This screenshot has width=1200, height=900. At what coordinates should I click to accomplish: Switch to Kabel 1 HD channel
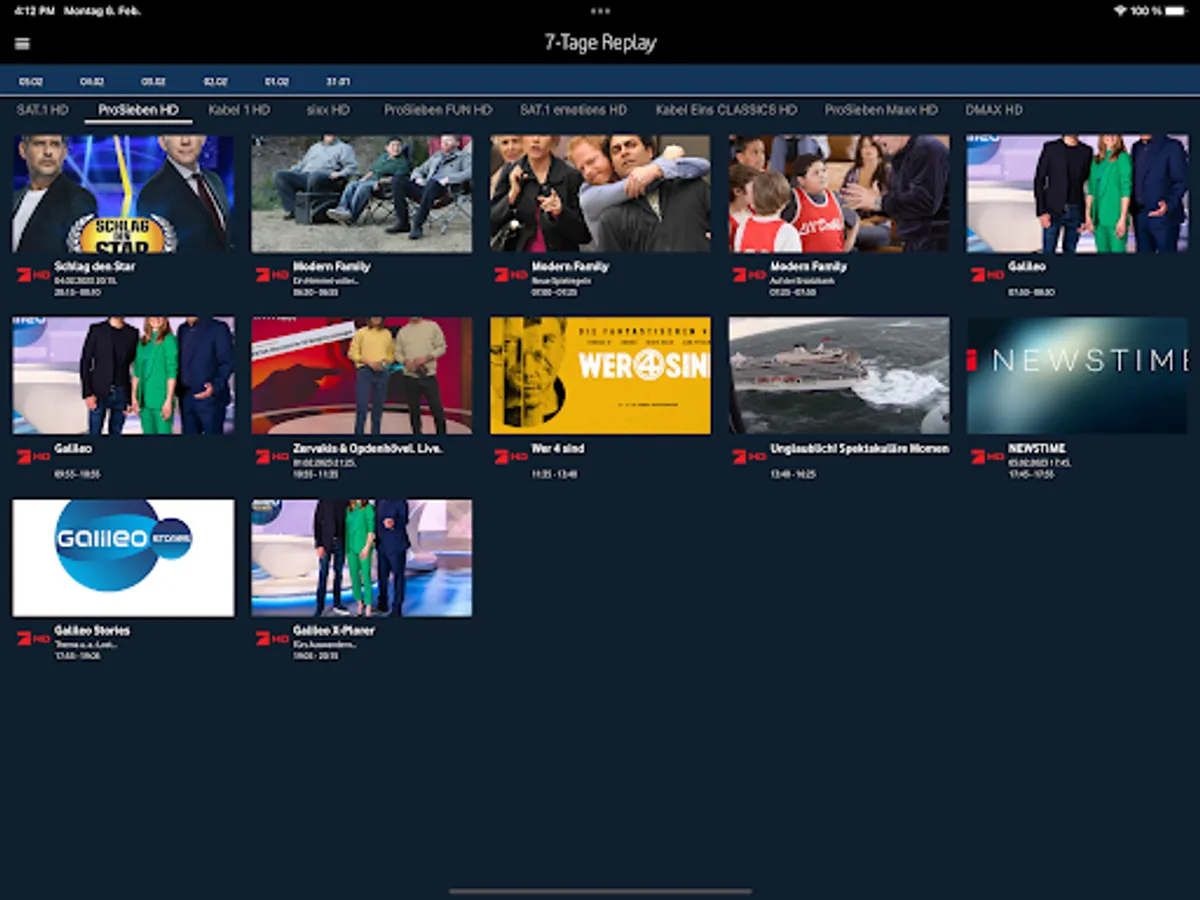(x=239, y=110)
